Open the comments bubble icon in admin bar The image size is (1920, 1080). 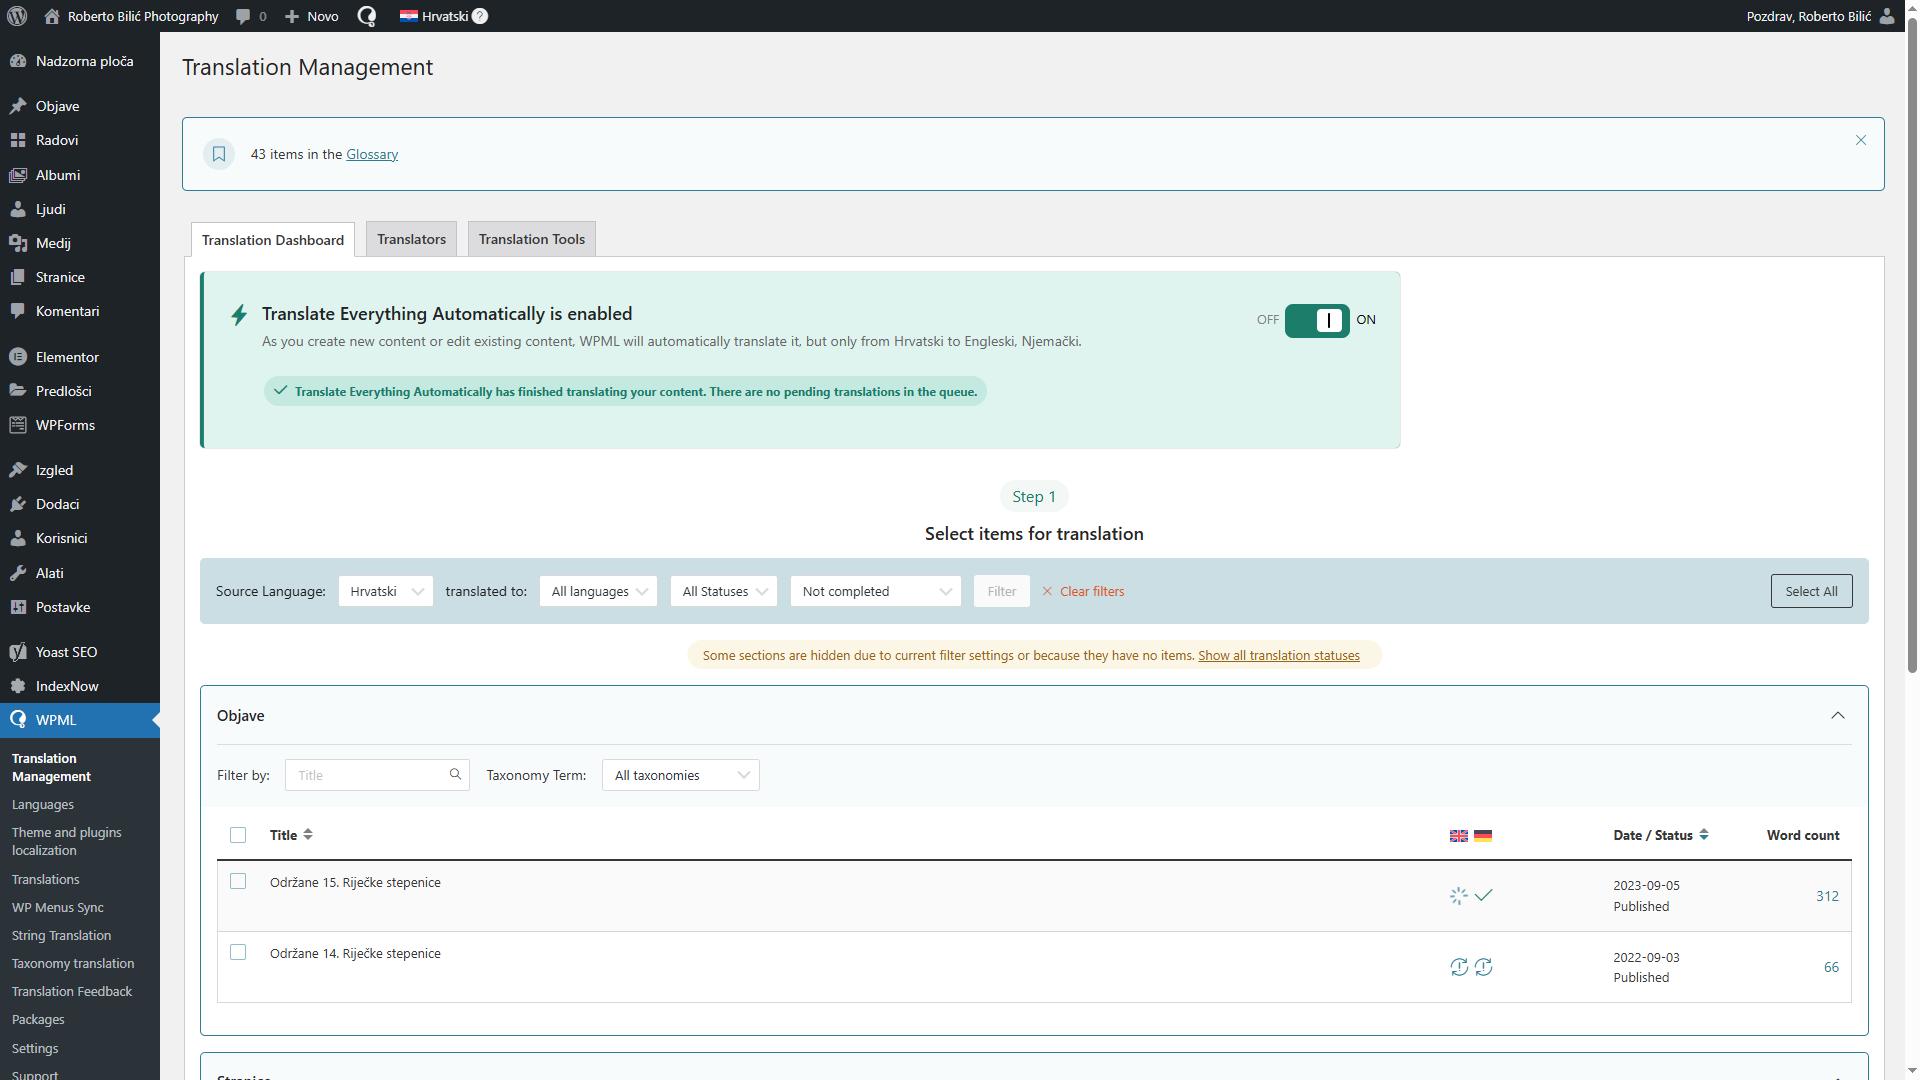[243, 16]
